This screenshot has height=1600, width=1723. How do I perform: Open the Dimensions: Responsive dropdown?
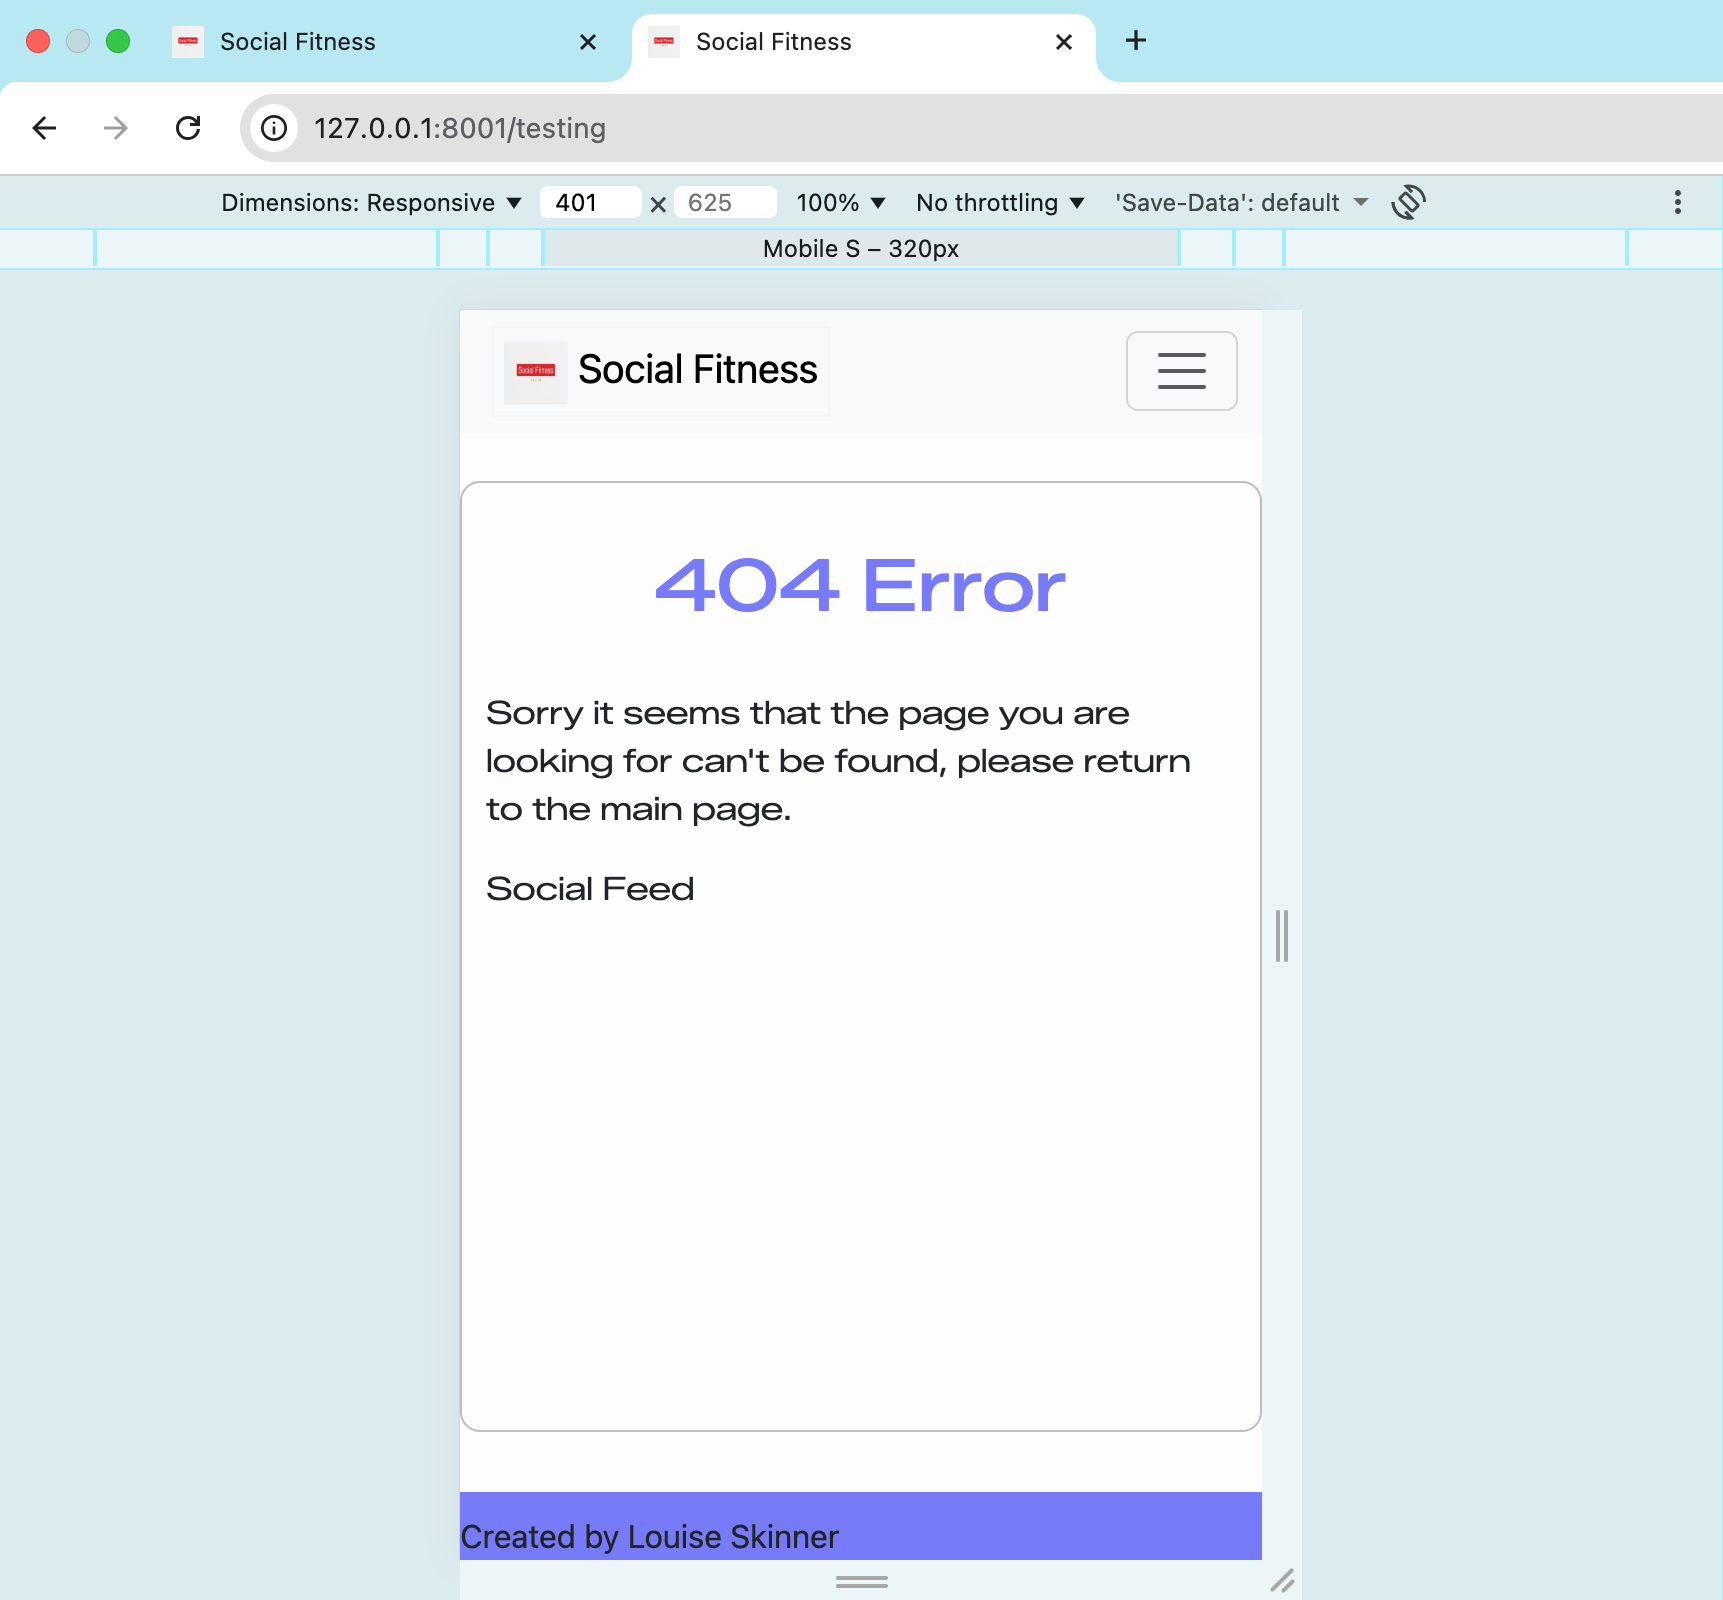(x=370, y=202)
